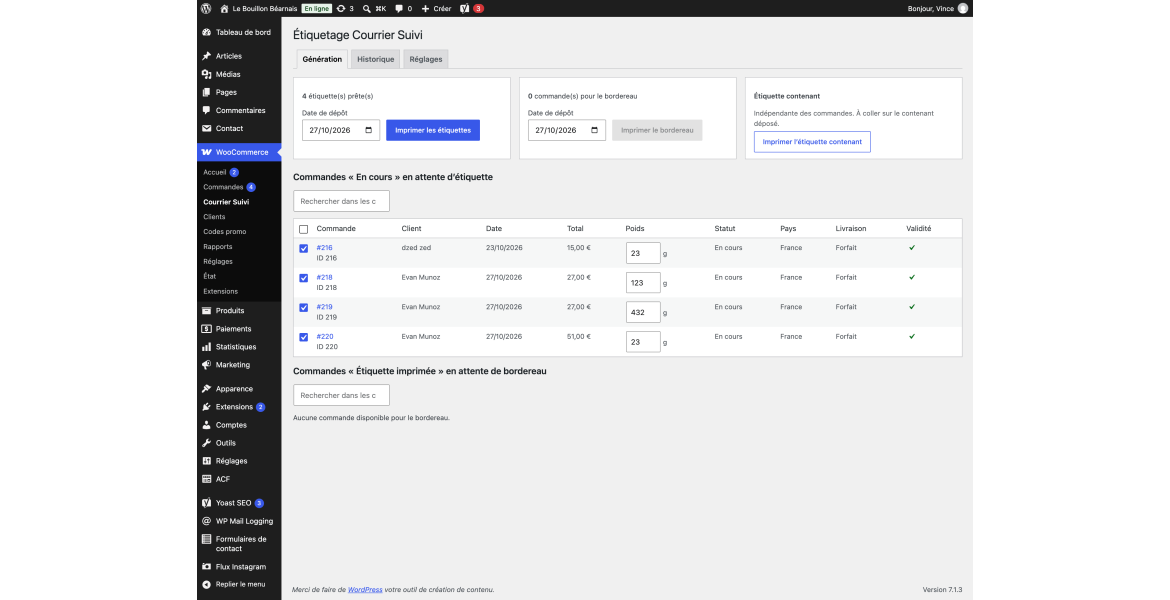Click the weight field for order #218
This screenshot has width=1170, height=600.
point(643,282)
